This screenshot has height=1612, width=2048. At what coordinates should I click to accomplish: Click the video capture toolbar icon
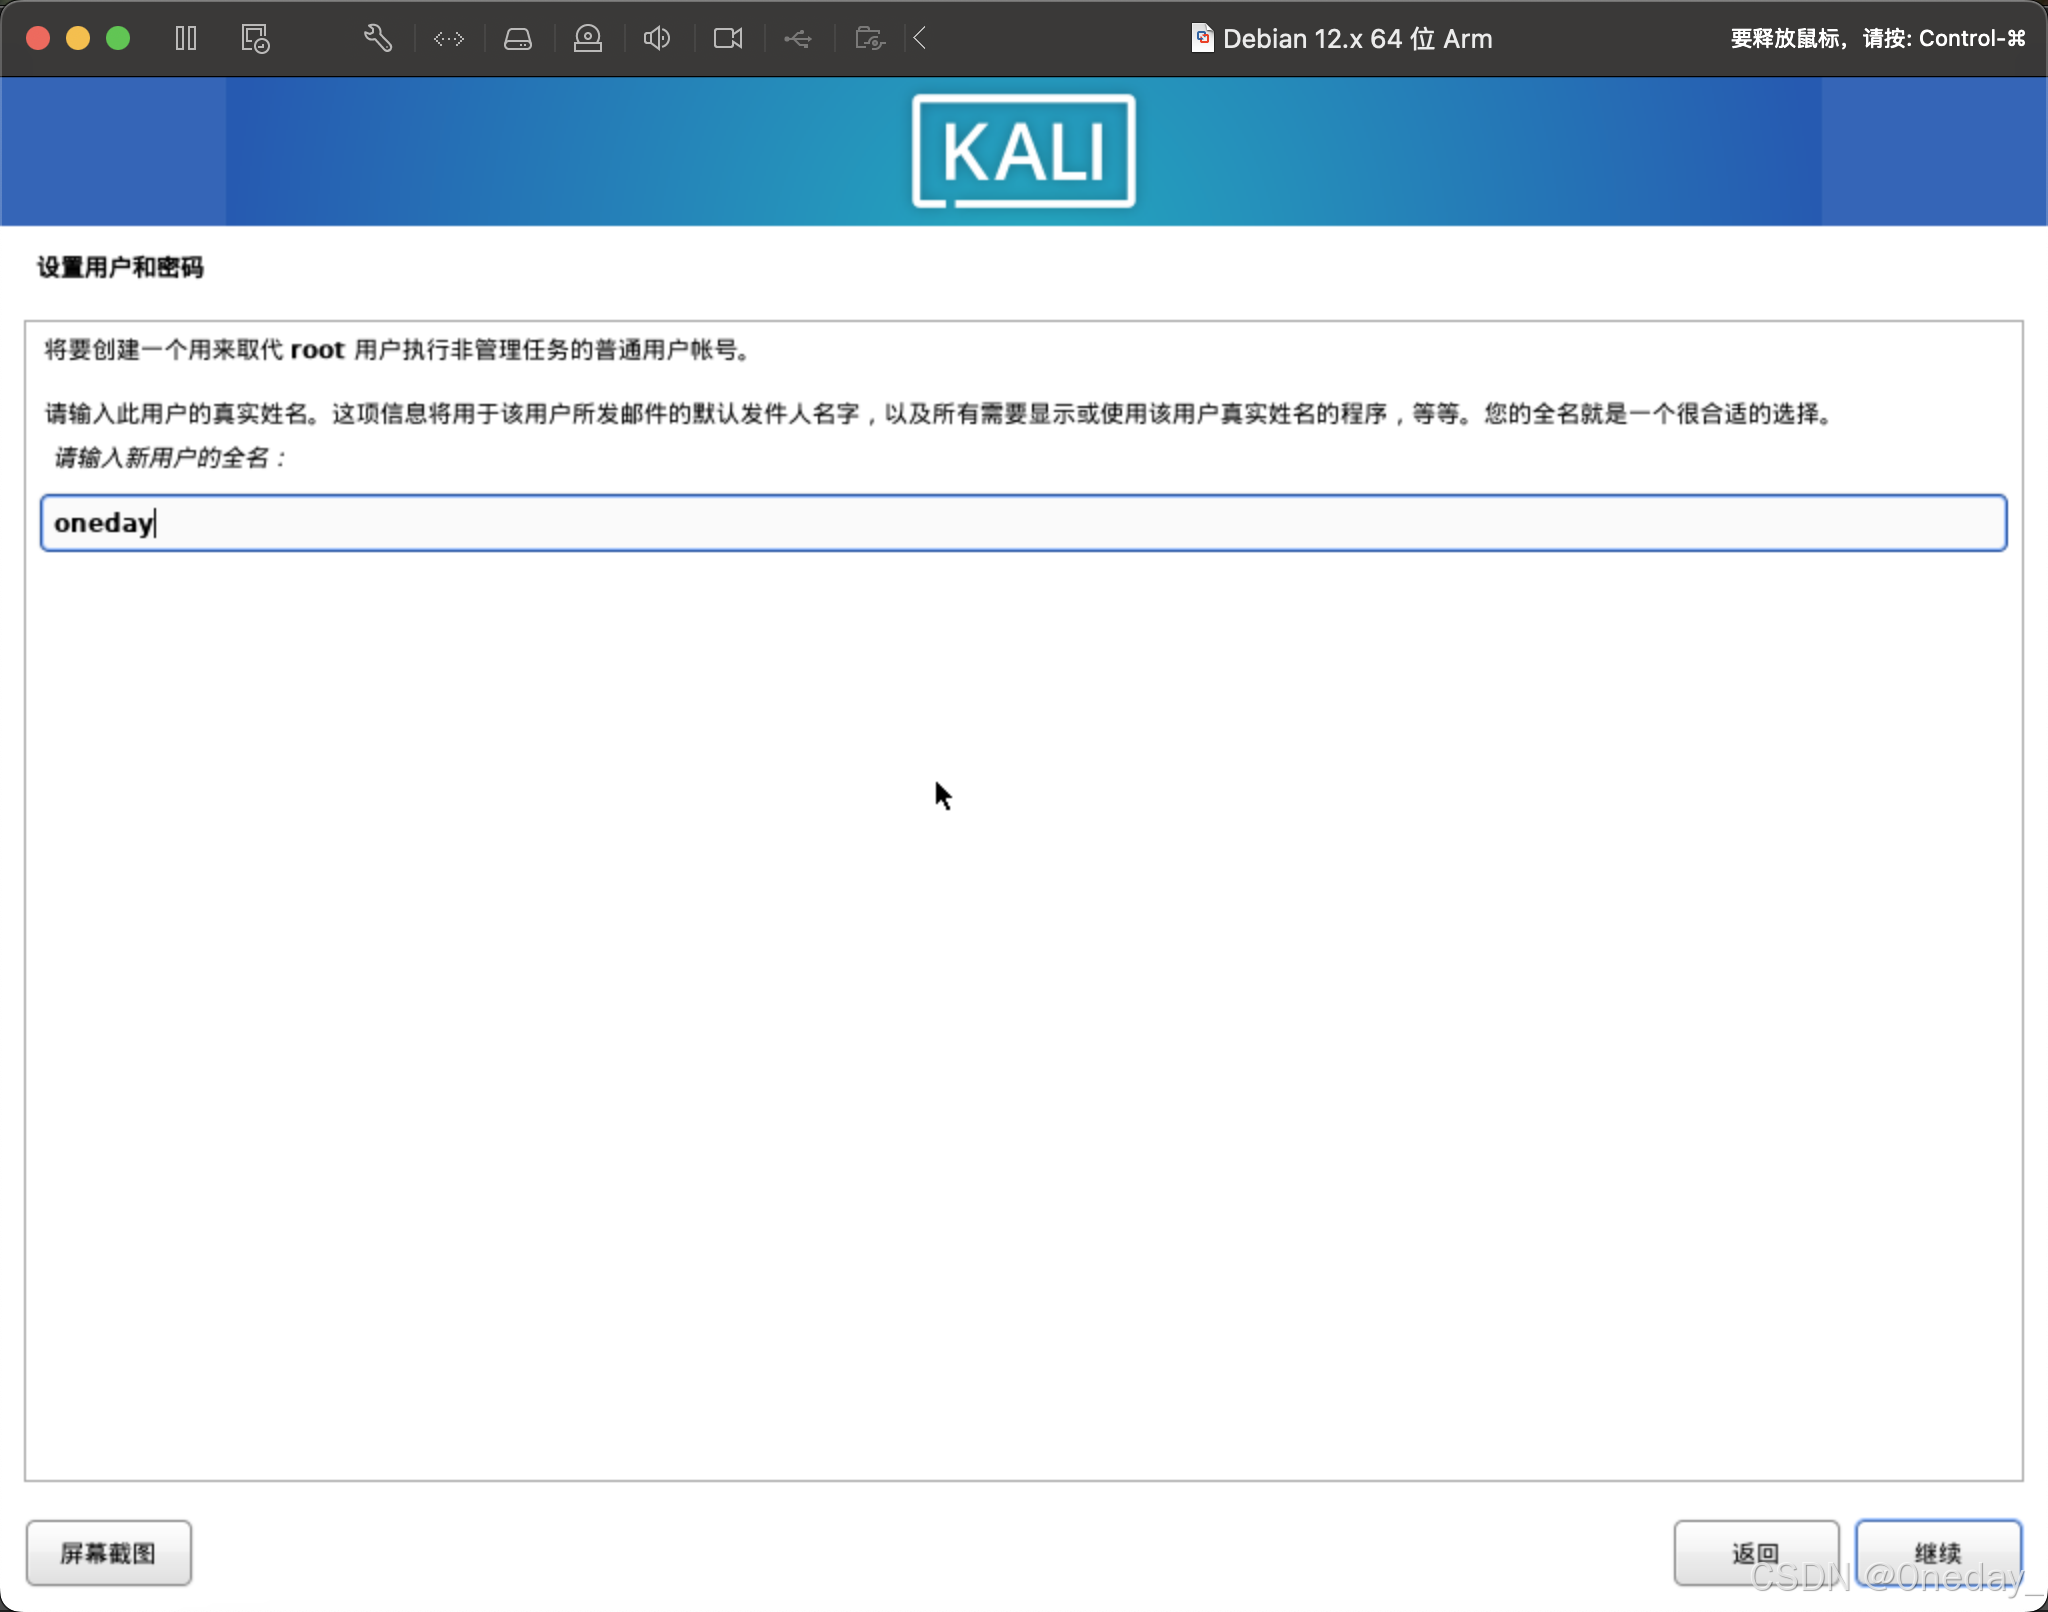pyautogui.click(x=728, y=38)
